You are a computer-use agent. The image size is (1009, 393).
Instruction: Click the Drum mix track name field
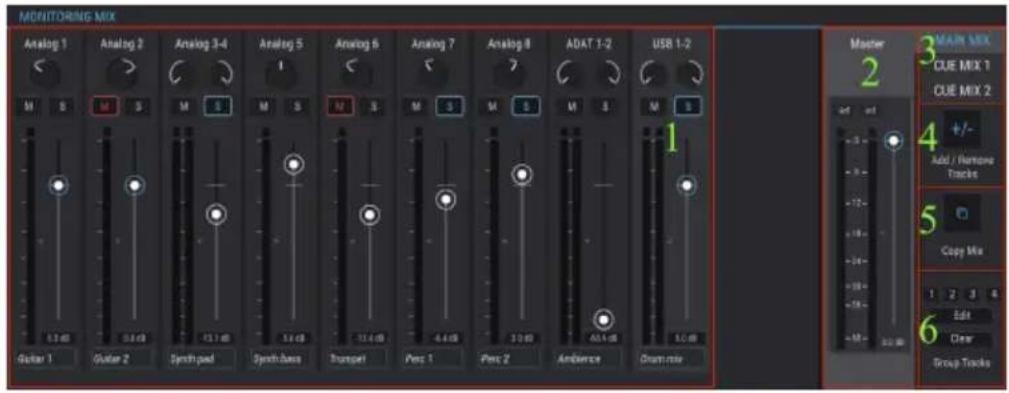[x=672, y=359]
